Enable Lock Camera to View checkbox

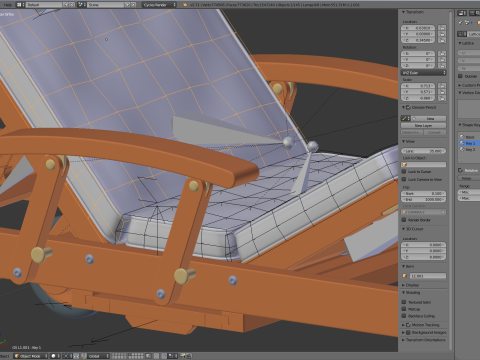click(404, 179)
